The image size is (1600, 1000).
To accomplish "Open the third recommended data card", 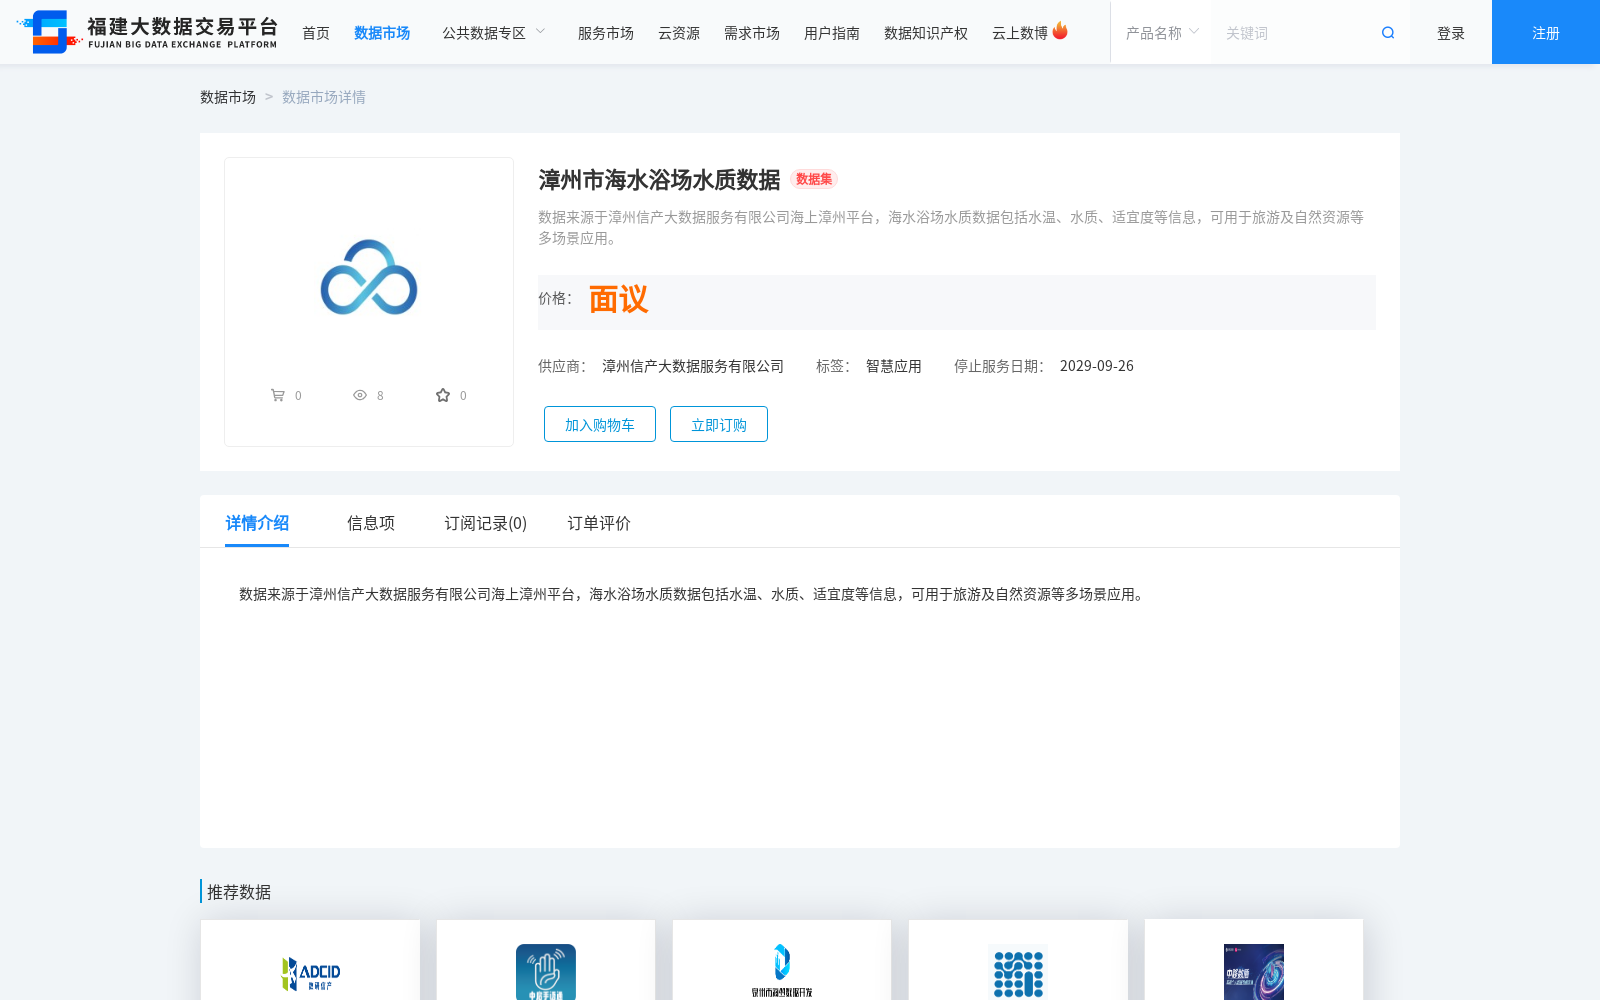I will pos(782,960).
